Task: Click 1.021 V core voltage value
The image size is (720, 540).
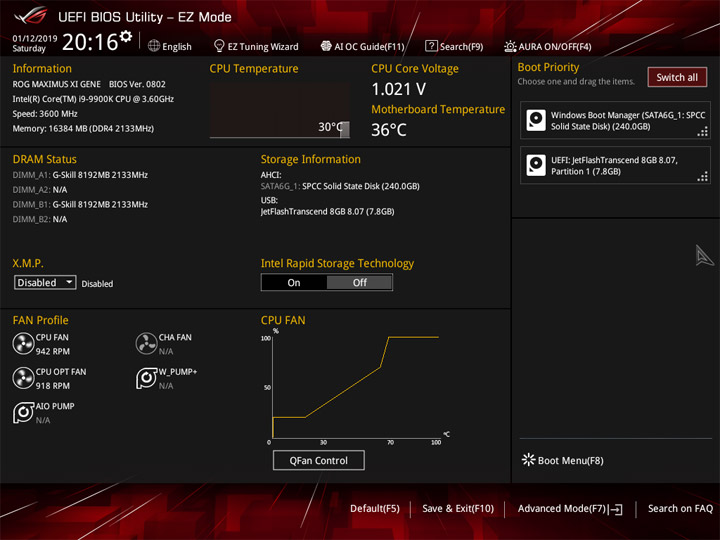Action: 399,89
